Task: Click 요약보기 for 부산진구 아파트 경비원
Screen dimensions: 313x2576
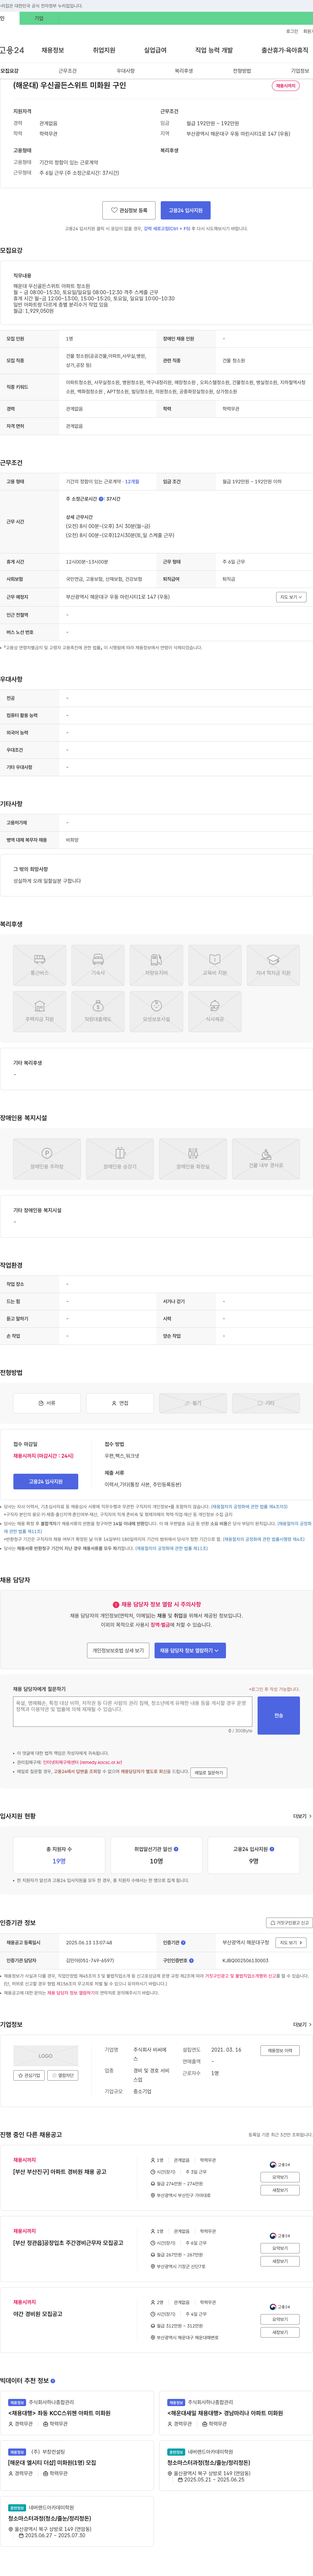Action: [x=280, y=2177]
